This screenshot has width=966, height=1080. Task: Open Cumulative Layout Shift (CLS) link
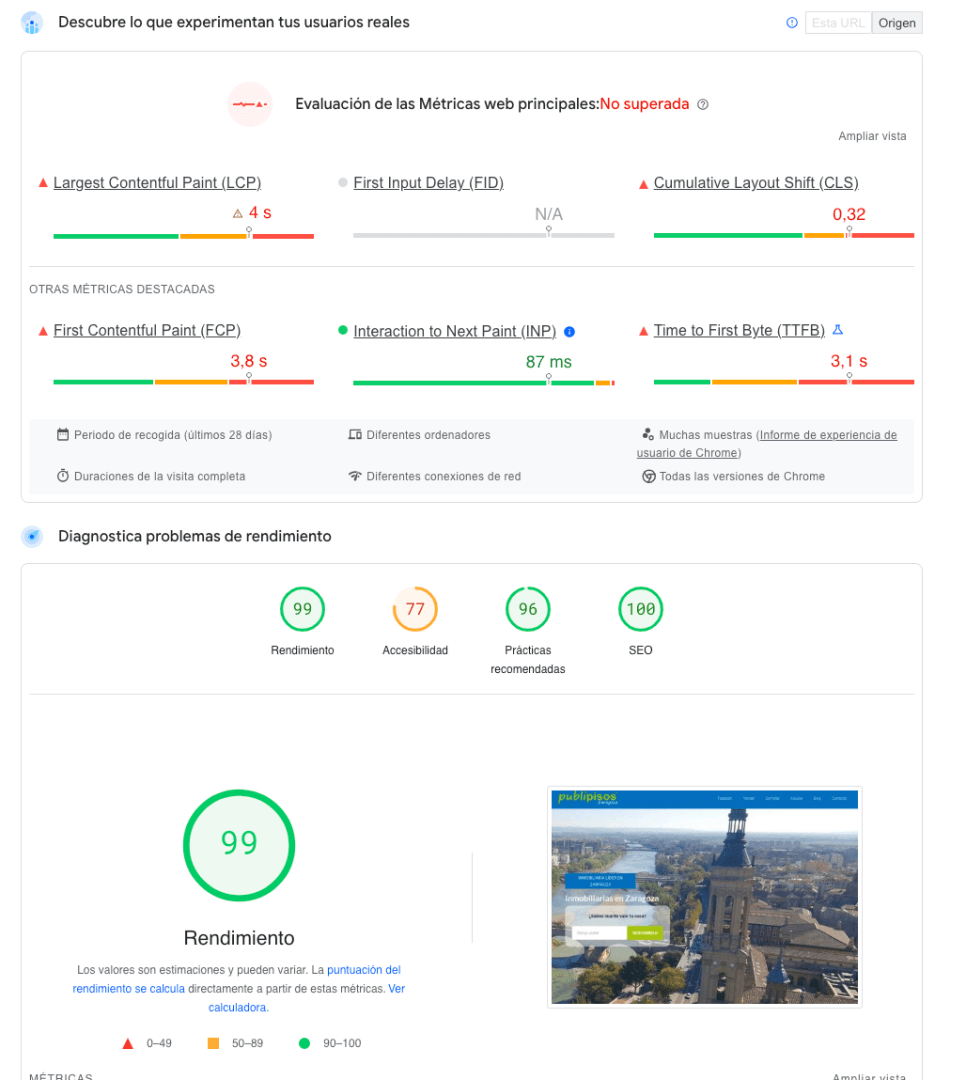tap(756, 183)
